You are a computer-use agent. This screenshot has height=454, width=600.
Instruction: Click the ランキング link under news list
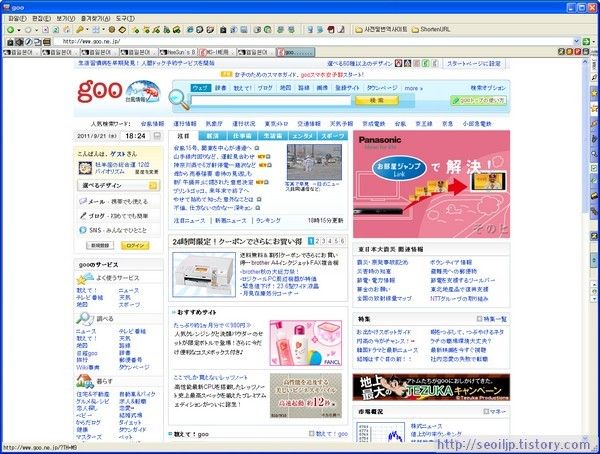(x=268, y=221)
